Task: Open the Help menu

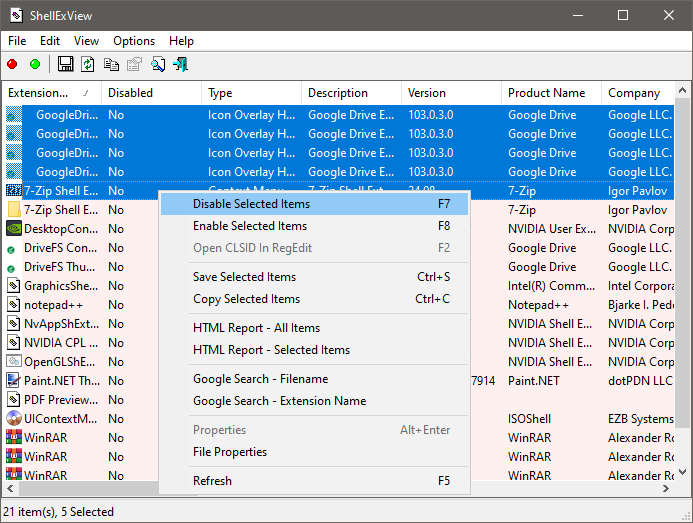Action: 181,41
